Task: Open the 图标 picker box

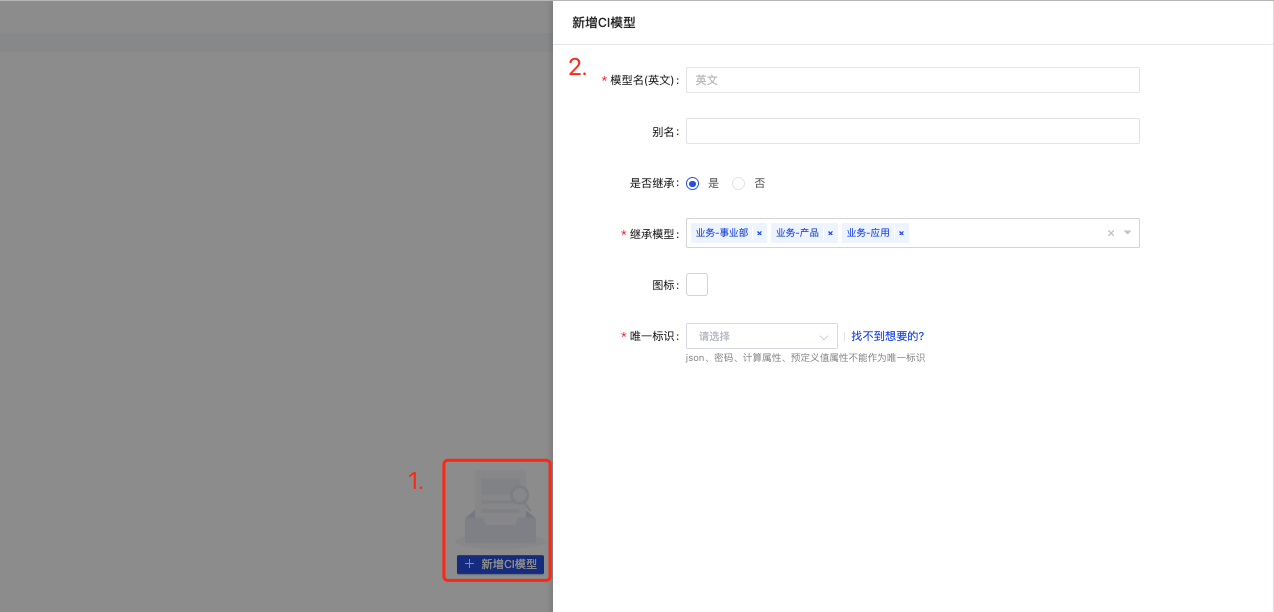Action: pyautogui.click(x=697, y=285)
